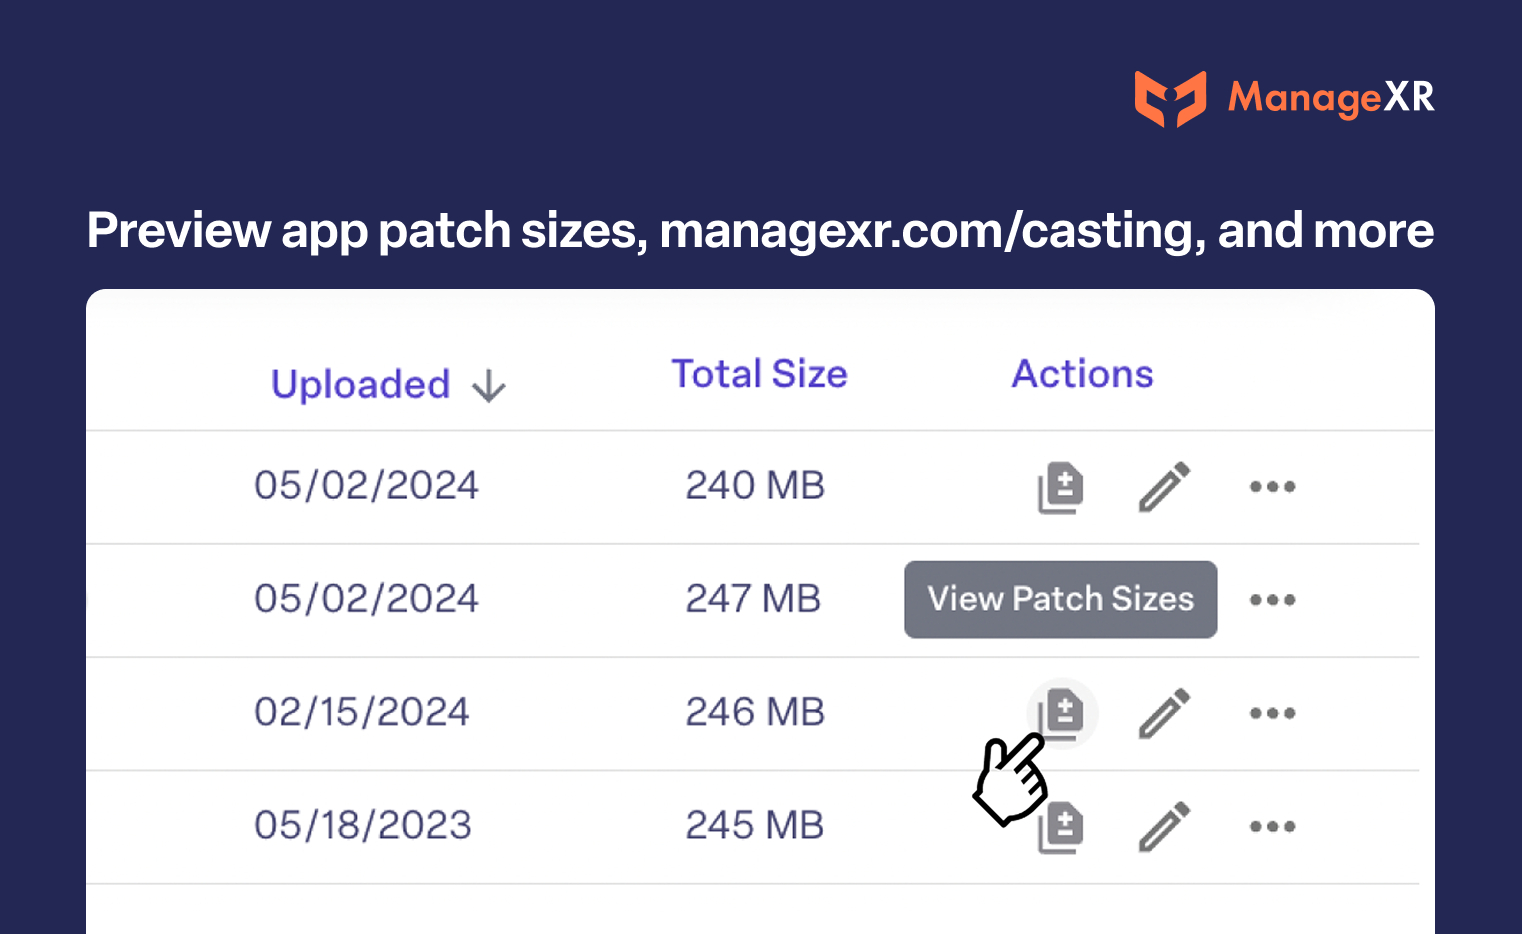
Task: Click the 240 MB total size value
Action: click(755, 486)
